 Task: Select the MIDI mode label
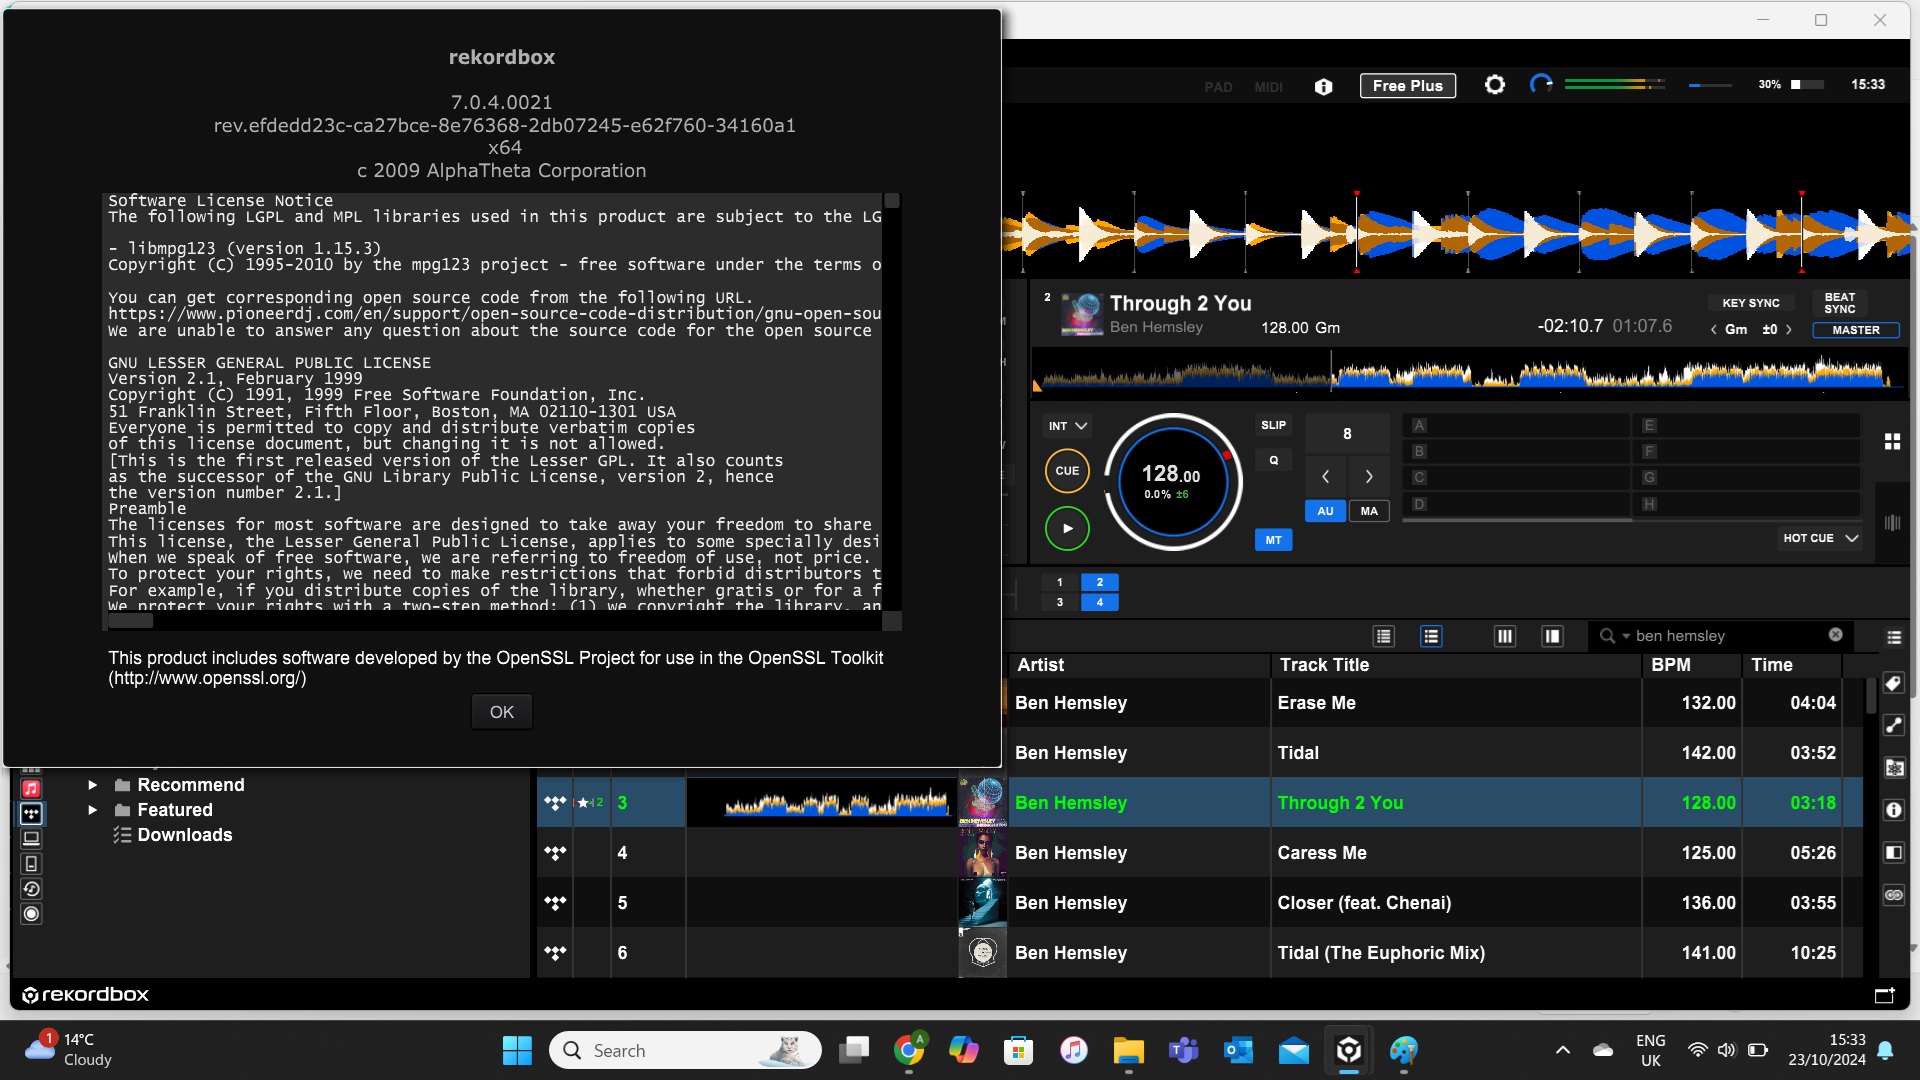tap(1268, 87)
